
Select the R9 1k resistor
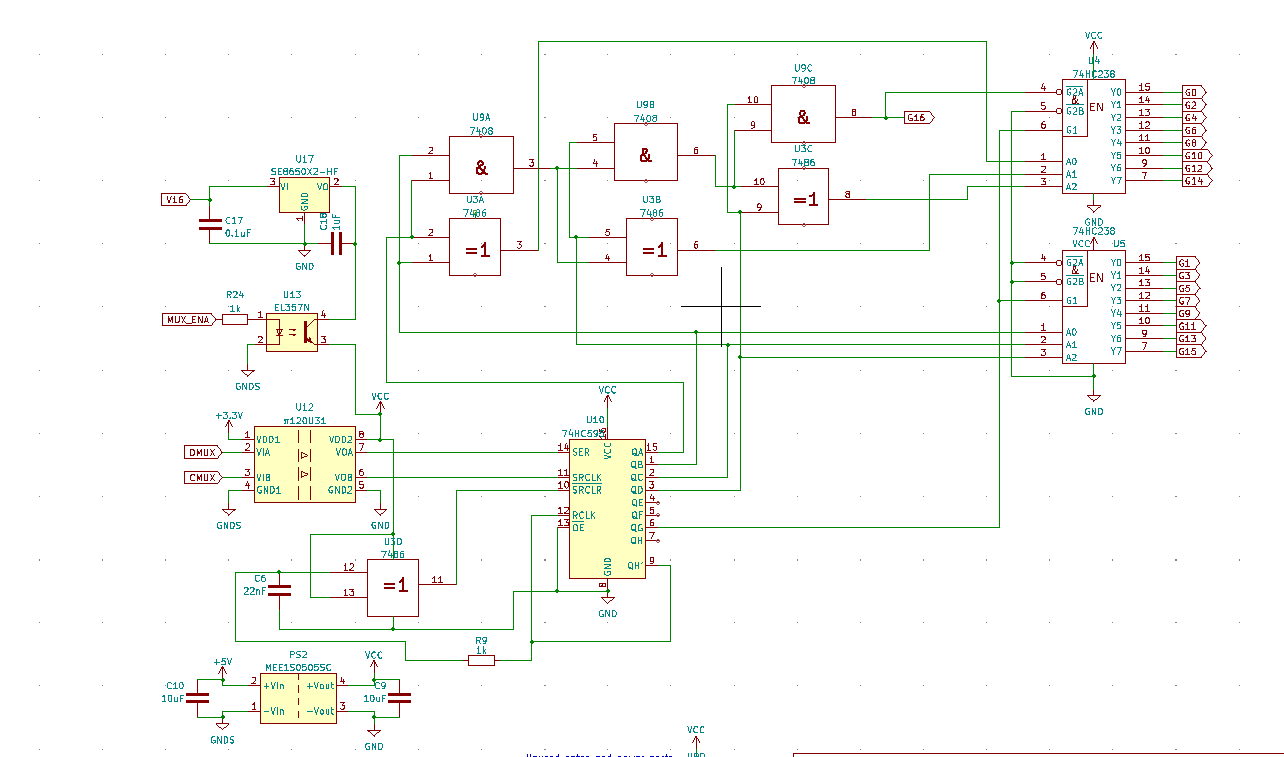[x=481, y=660]
